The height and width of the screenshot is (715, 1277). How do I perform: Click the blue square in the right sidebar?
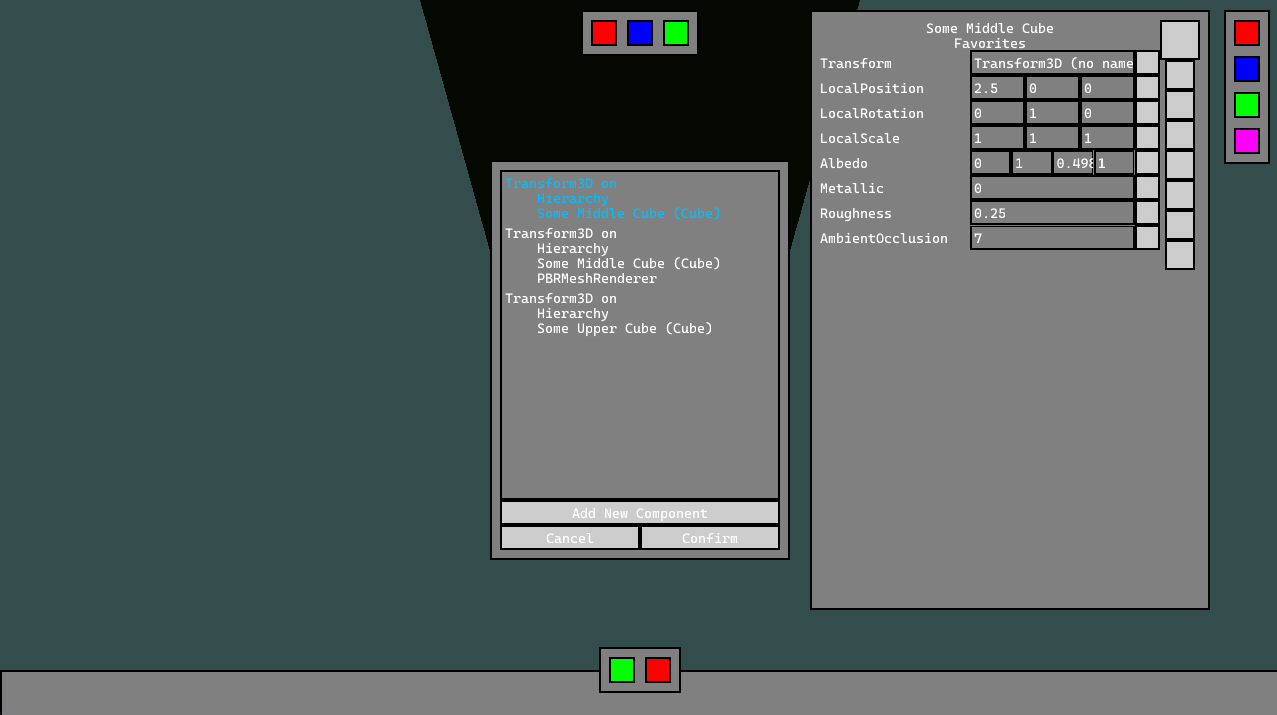coord(1246,69)
